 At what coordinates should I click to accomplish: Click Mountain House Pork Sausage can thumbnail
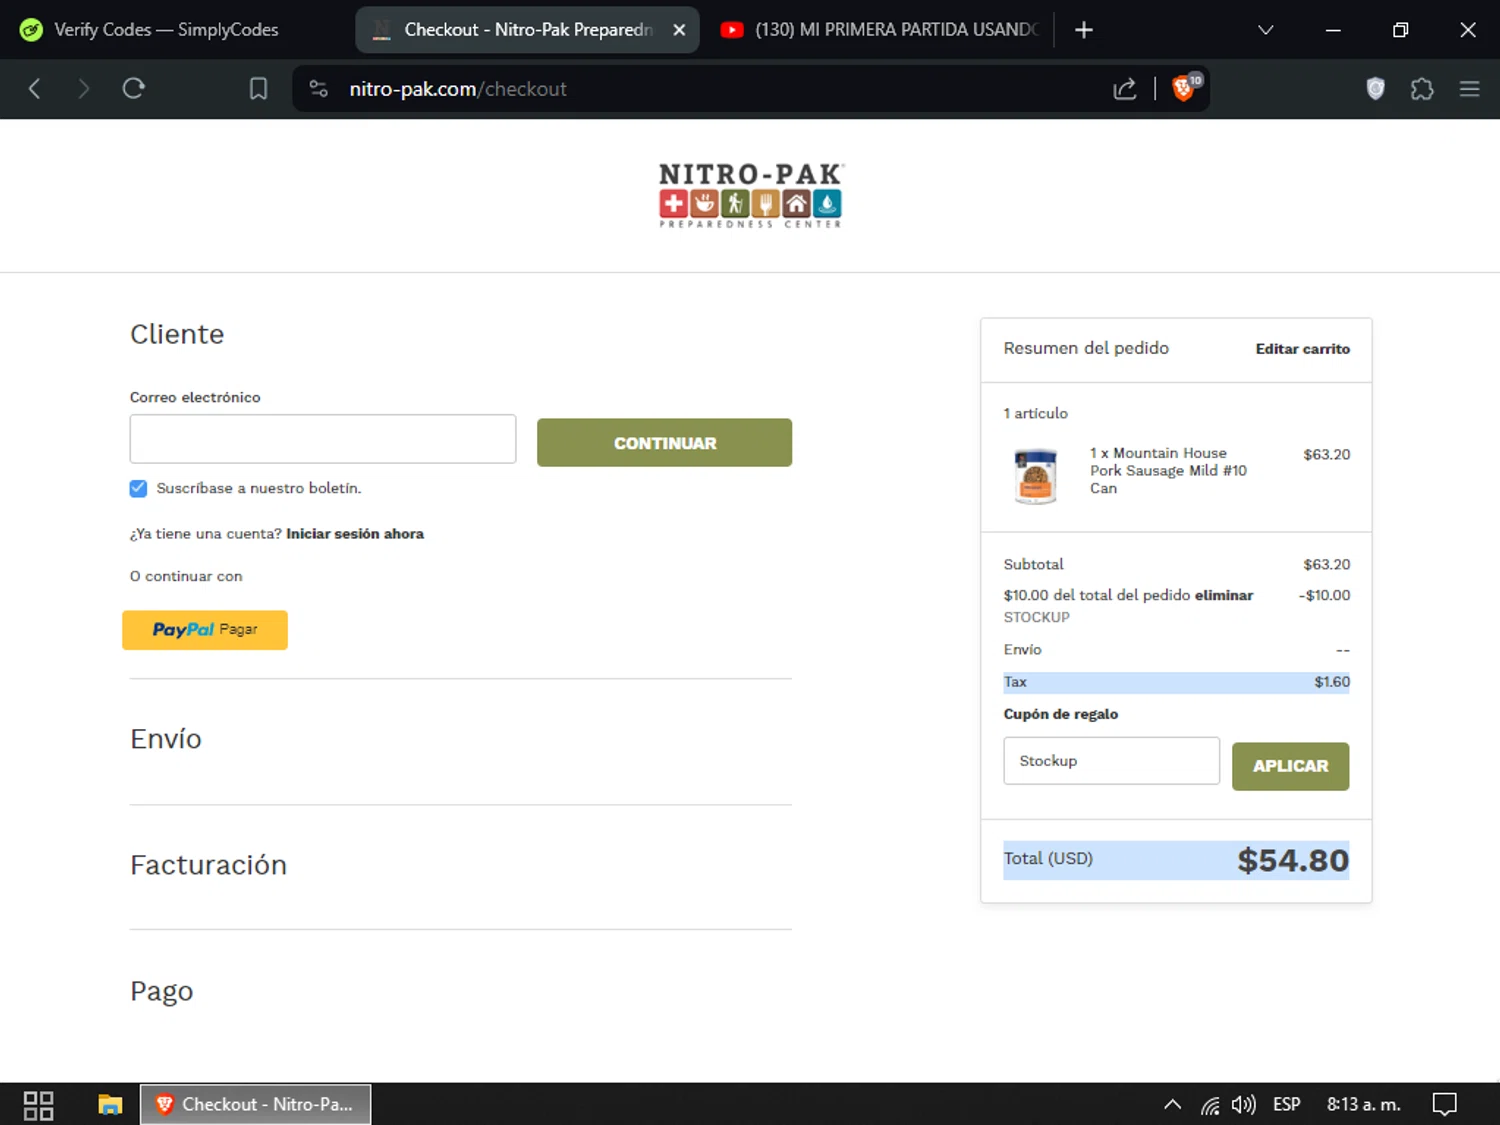click(x=1035, y=476)
